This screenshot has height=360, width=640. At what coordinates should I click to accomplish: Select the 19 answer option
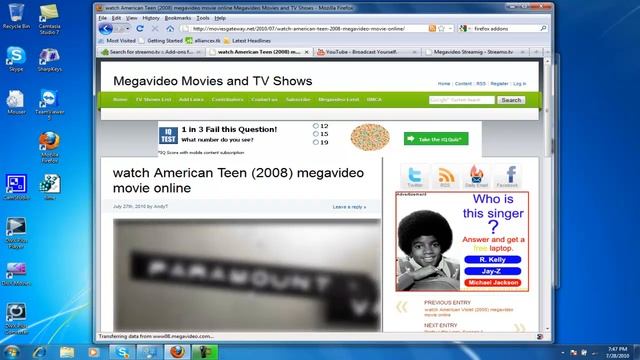(x=316, y=142)
